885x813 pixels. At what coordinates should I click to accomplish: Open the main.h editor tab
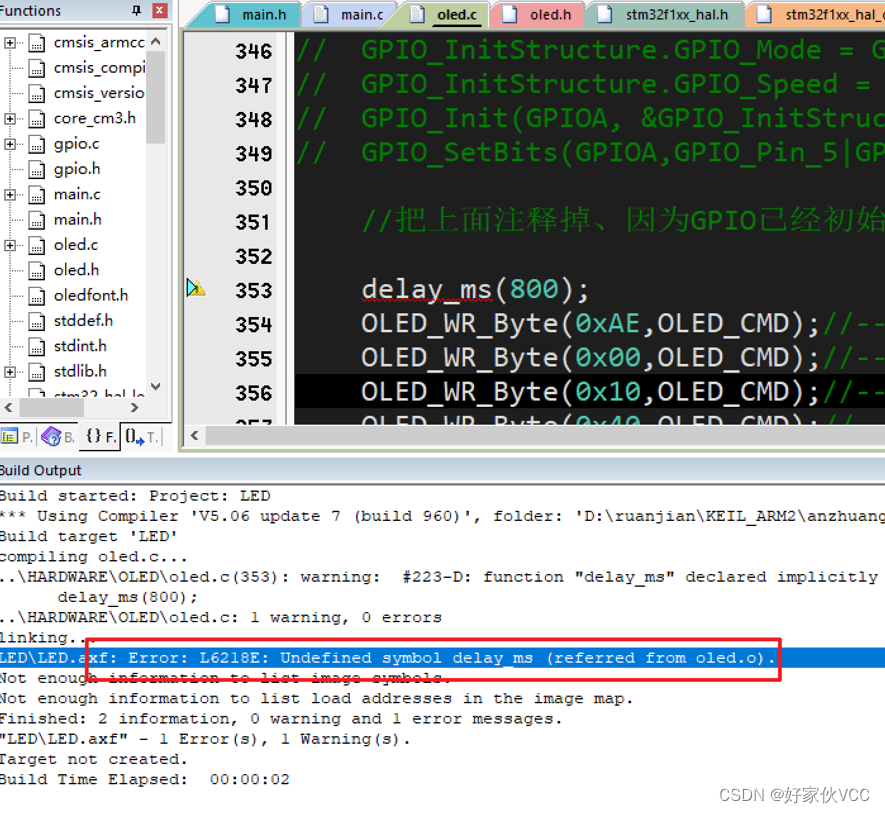(252, 14)
